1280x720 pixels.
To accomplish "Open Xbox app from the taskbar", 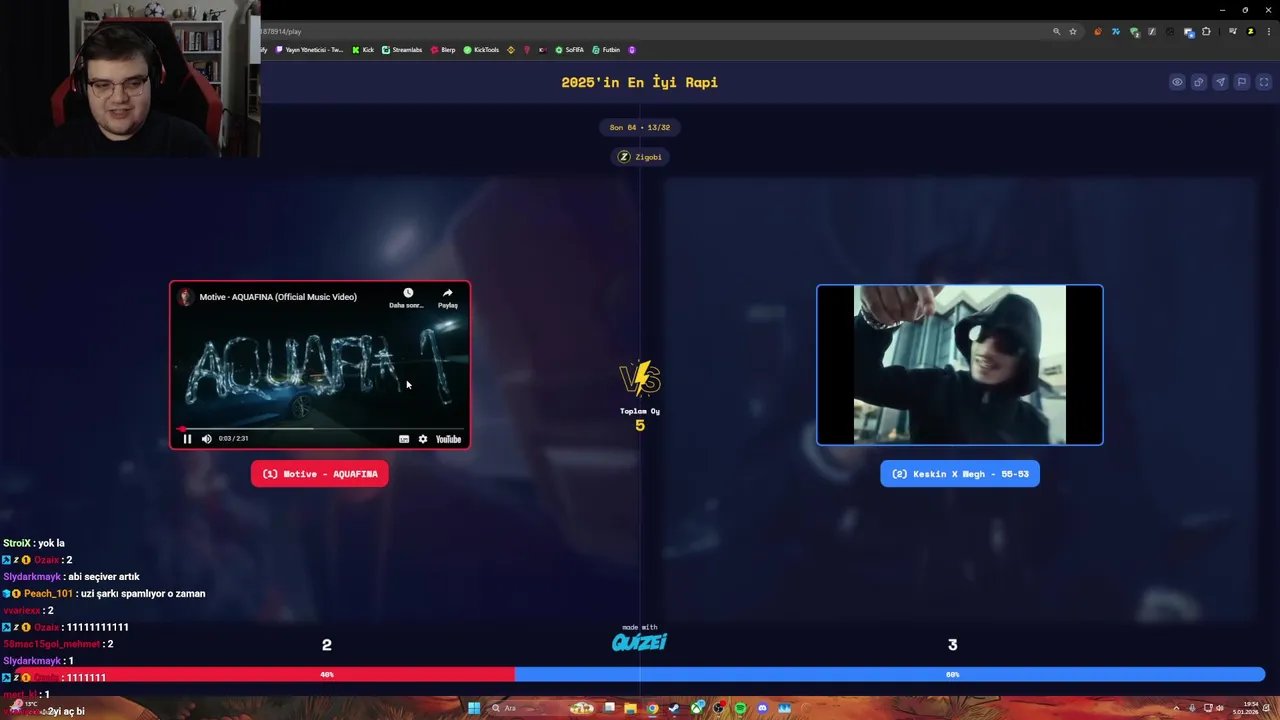I will (x=697, y=708).
